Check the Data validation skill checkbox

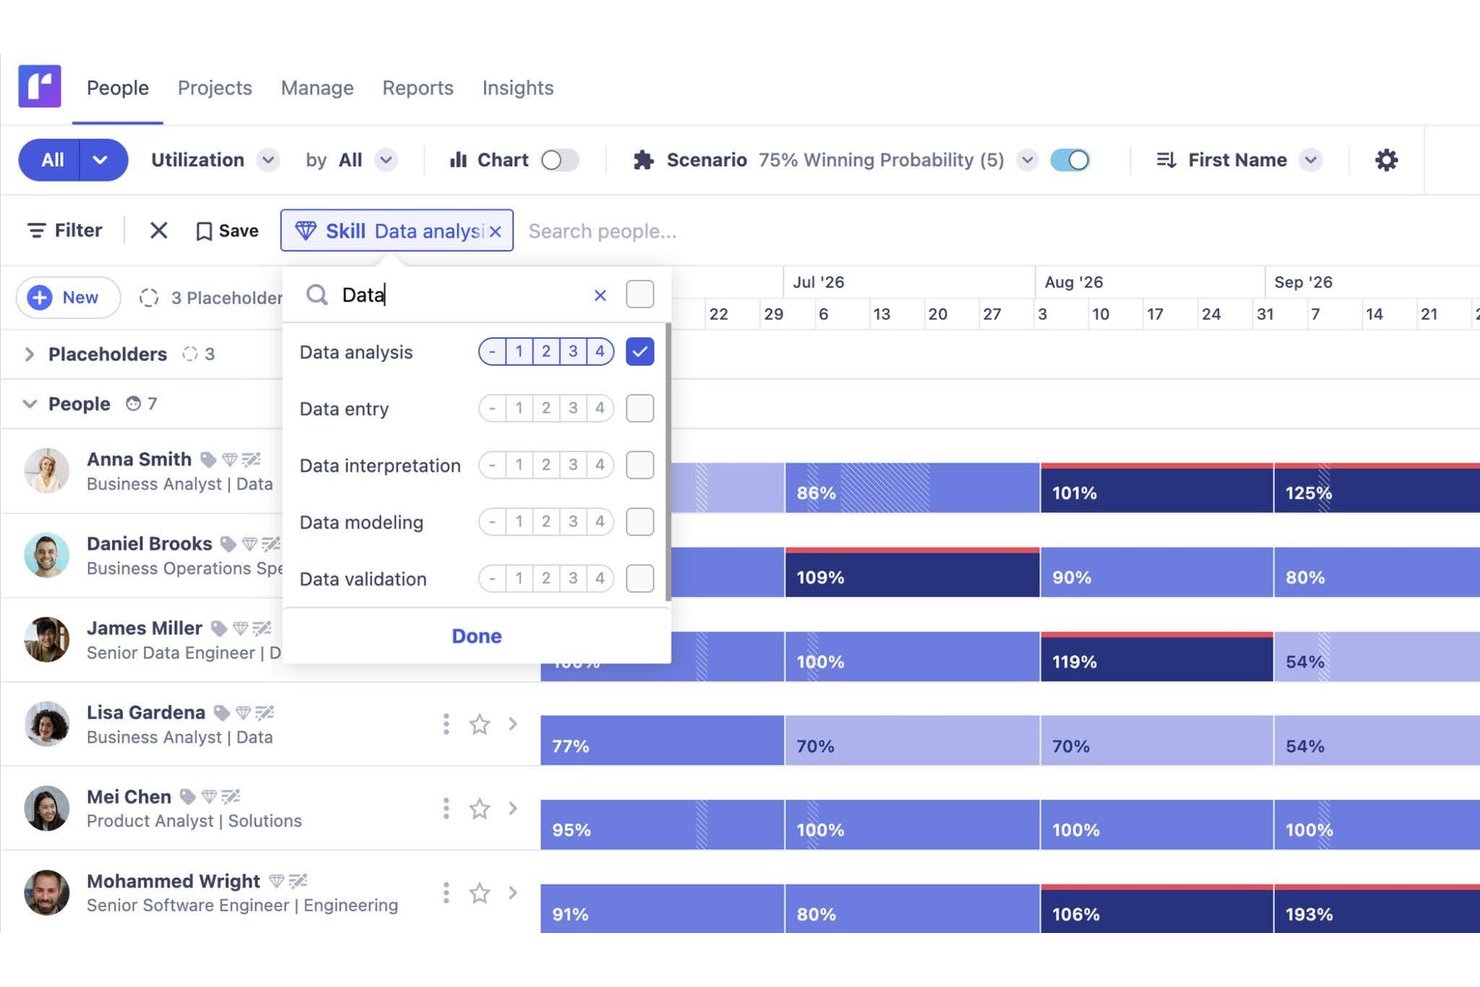pyautogui.click(x=640, y=578)
